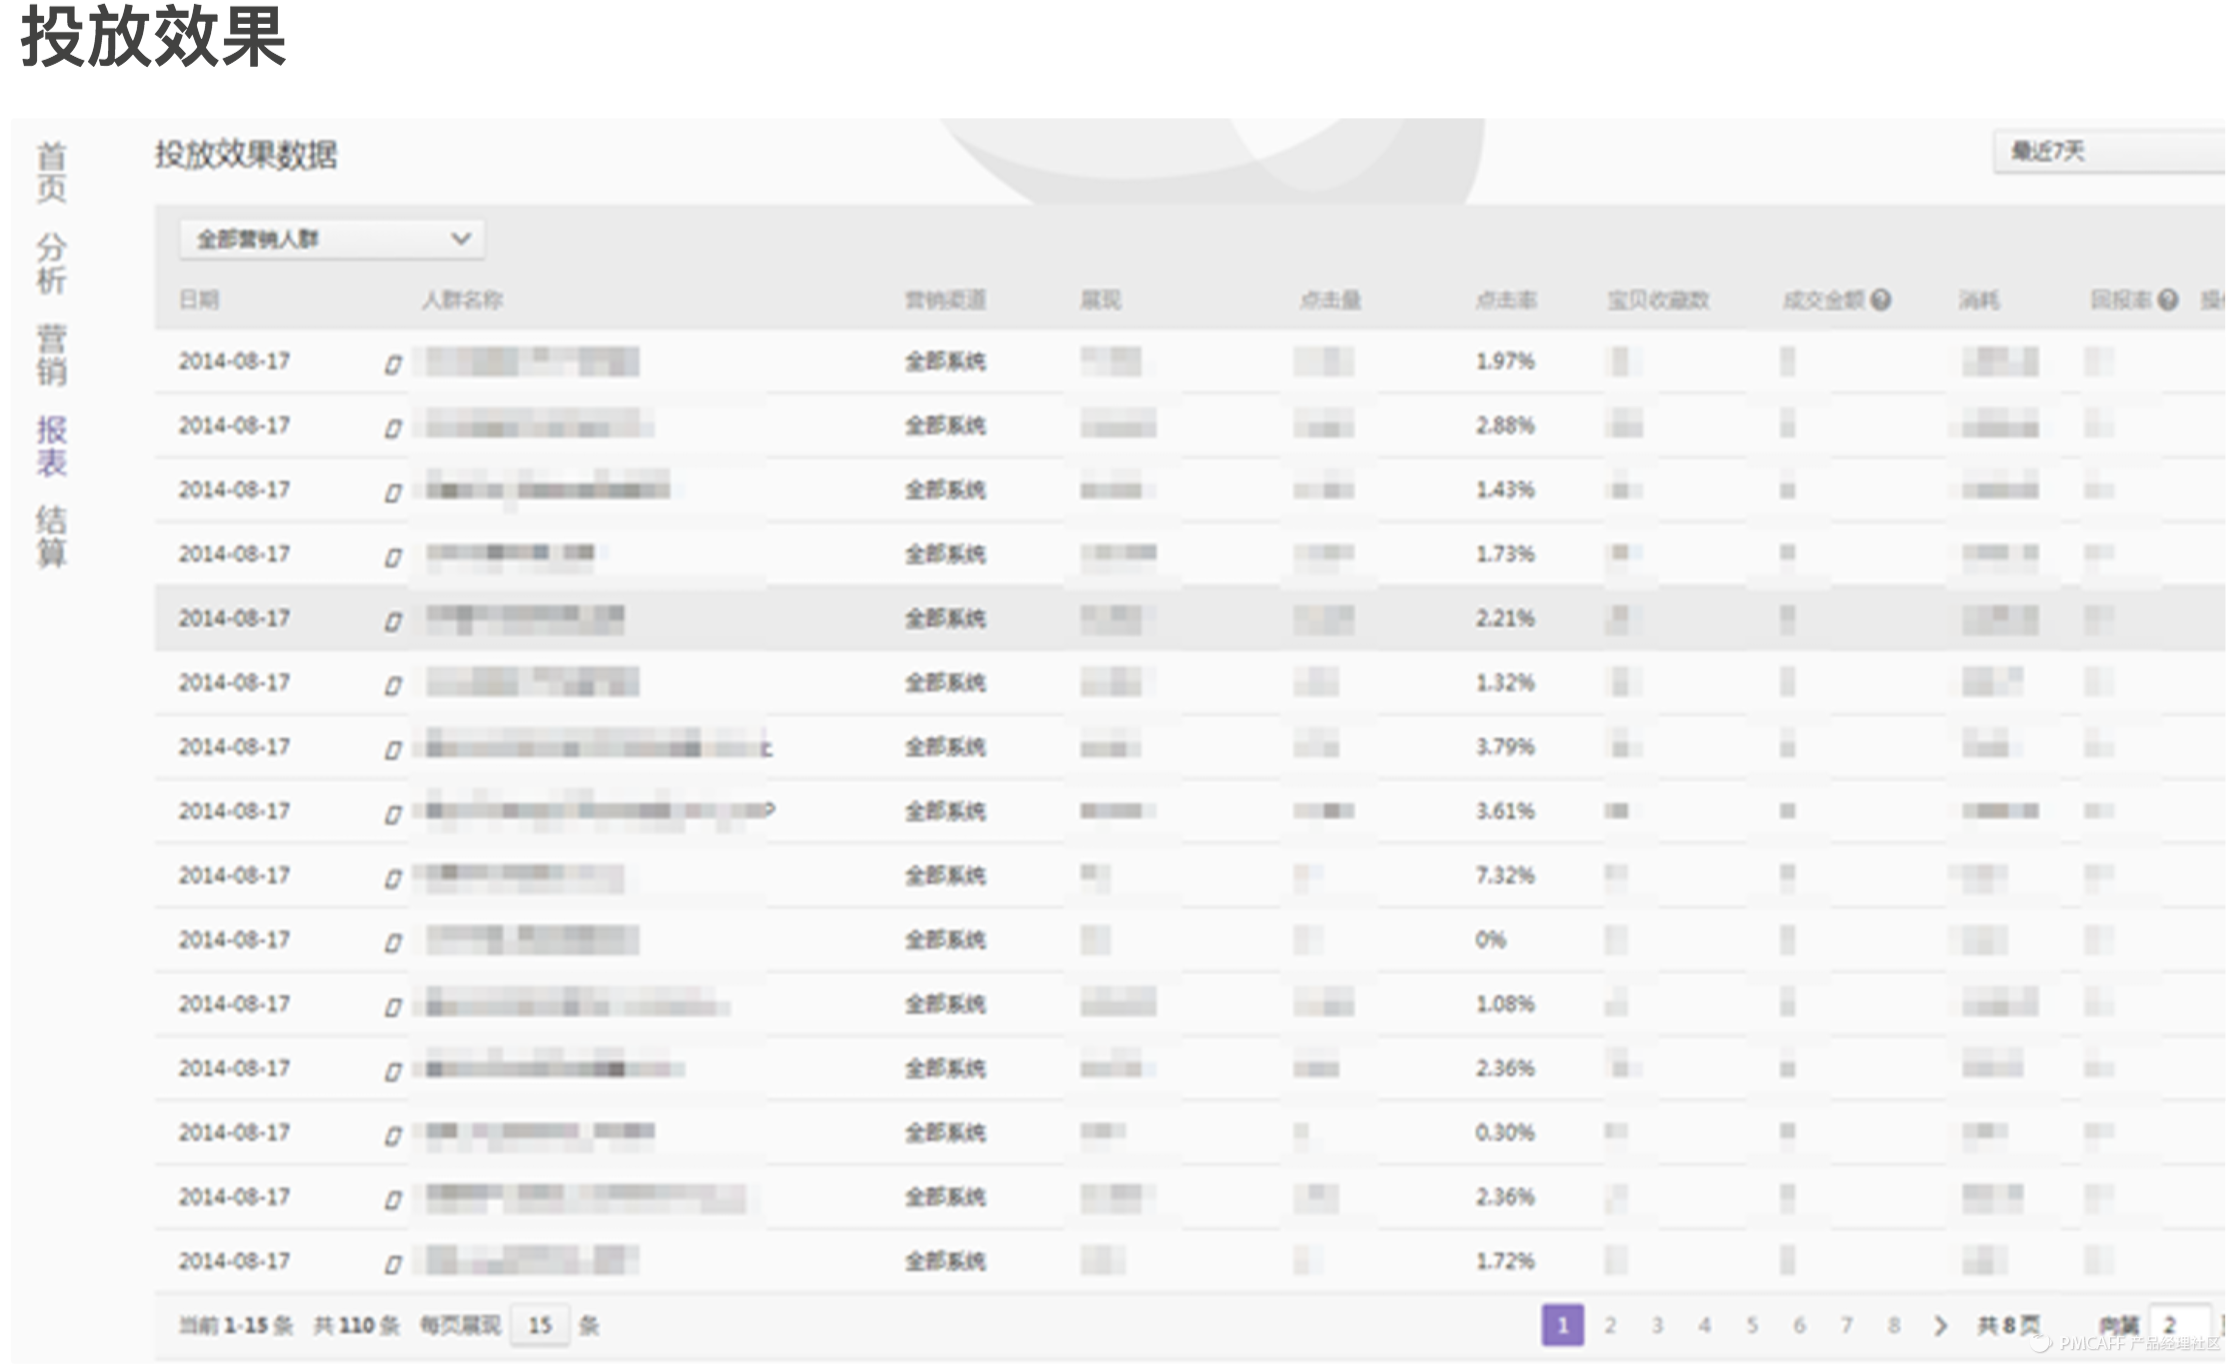Viewport: 2232px width, 1364px height.
Task: Click help icon next to 成交金额 header
Action: click(1880, 299)
